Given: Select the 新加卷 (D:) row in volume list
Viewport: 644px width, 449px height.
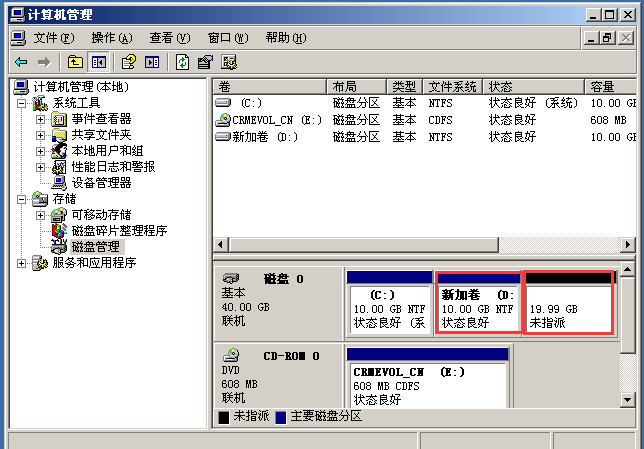Looking at the screenshot, I should click(x=425, y=137).
